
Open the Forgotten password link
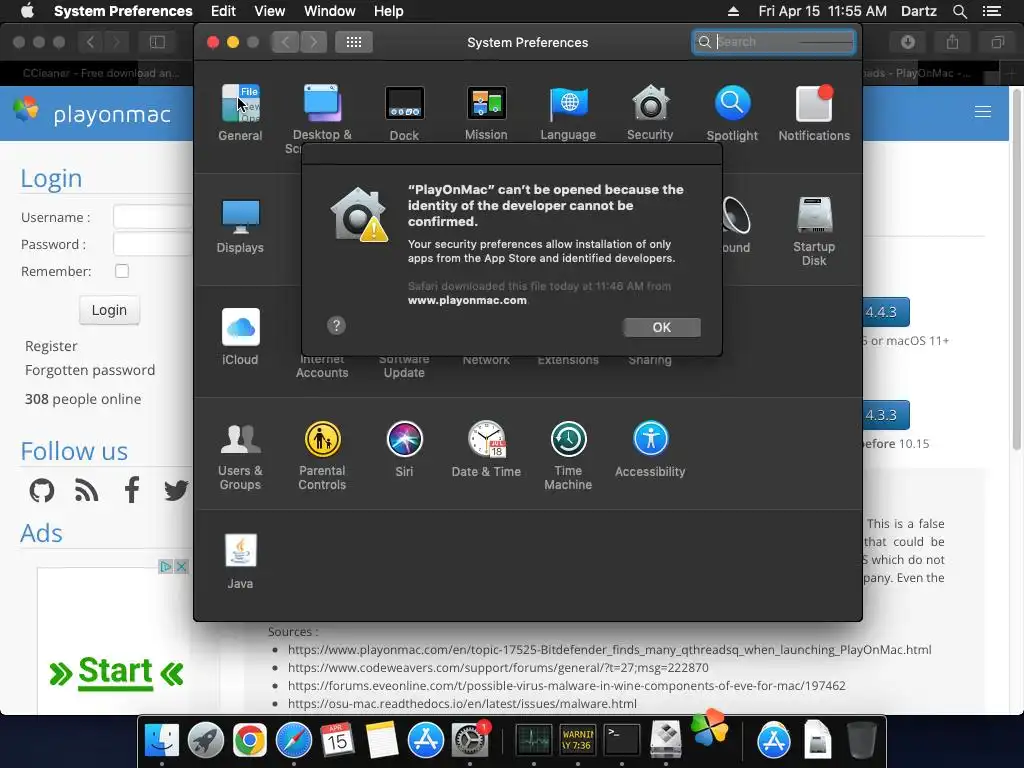[x=90, y=370]
